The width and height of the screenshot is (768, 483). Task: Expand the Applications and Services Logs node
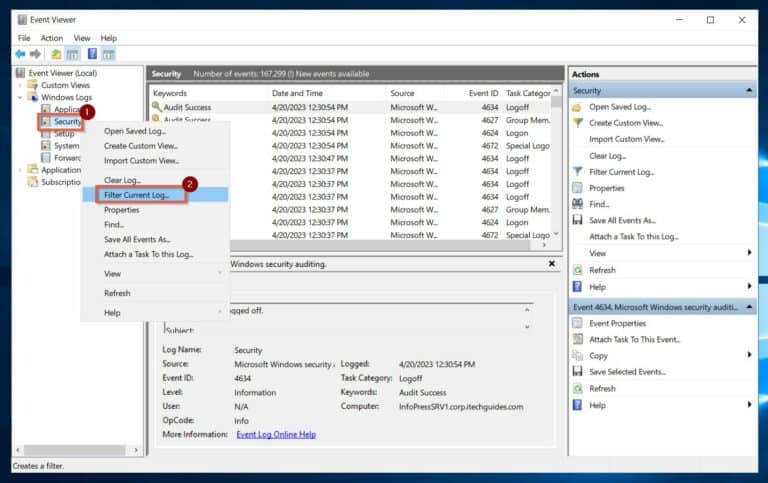click(x=20, y=170)
